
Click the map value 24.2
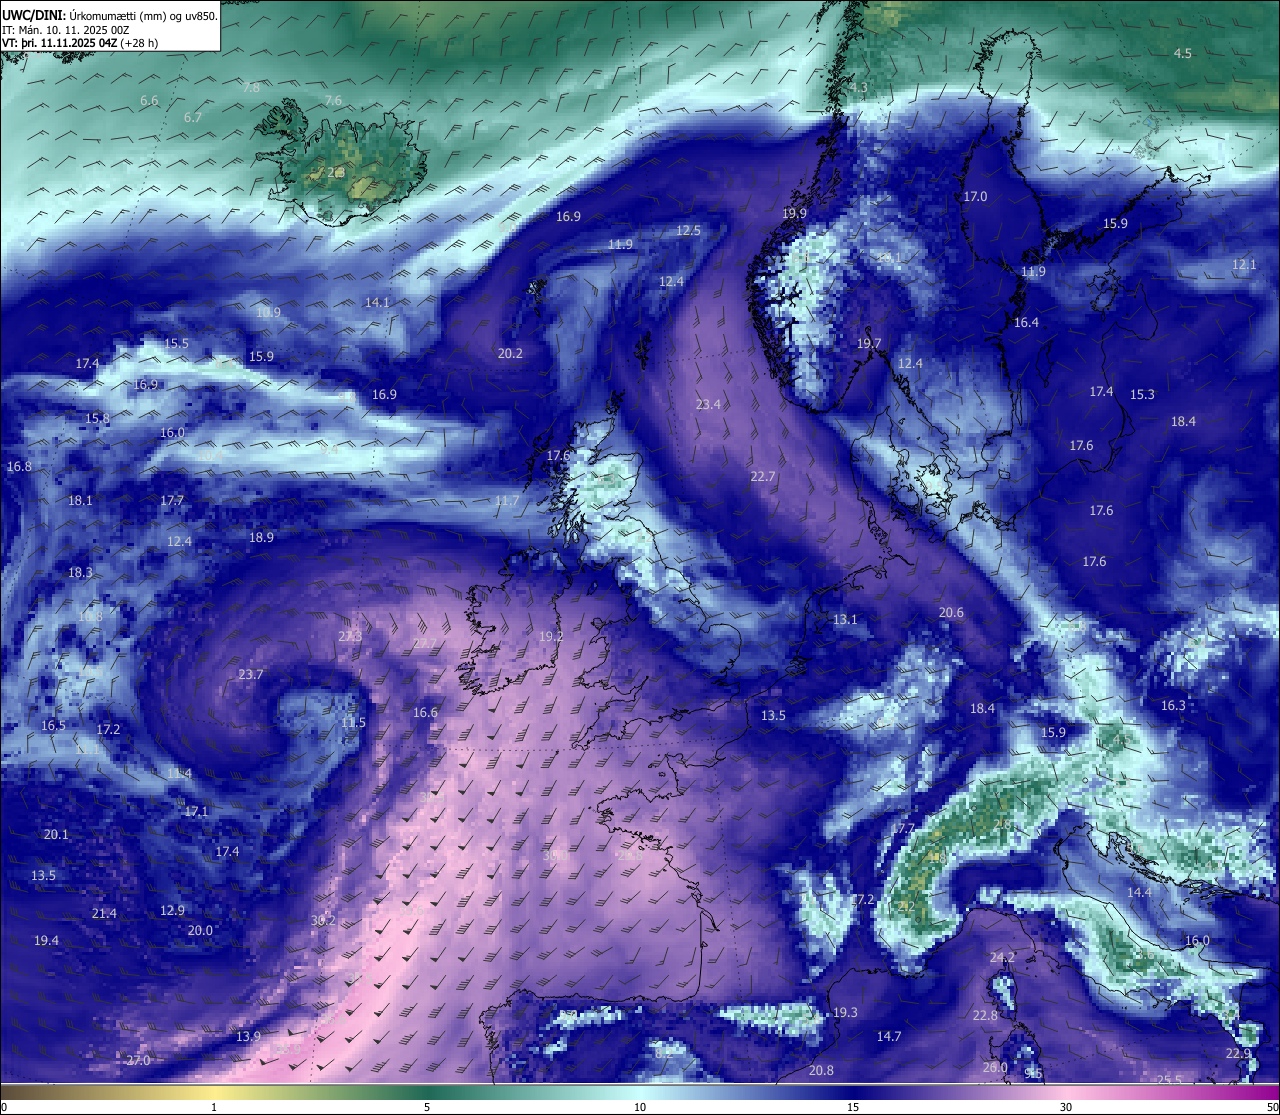click(x=1002, y=957)
